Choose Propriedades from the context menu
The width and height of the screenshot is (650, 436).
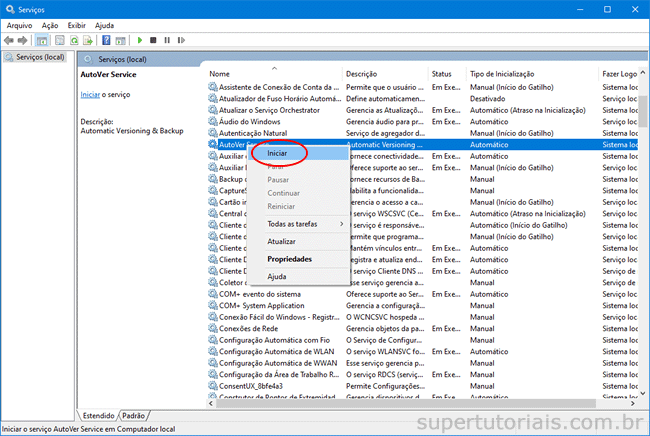point(289,259)
